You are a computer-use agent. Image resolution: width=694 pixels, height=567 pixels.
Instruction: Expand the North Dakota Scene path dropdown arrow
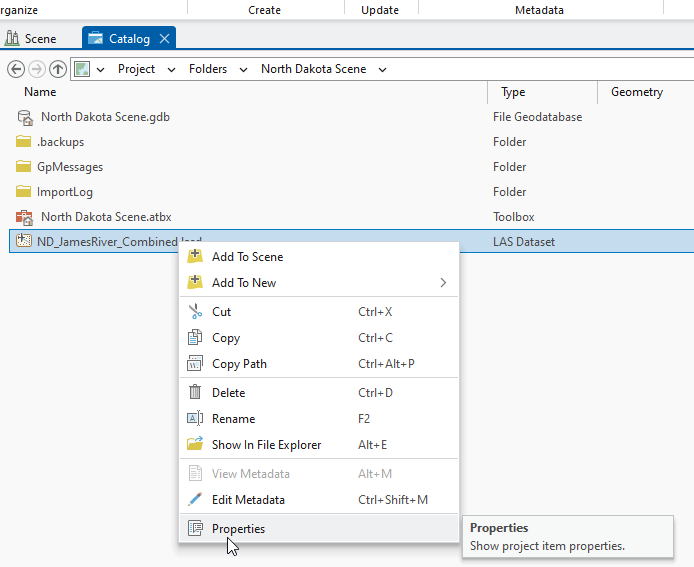pos(382,69)
